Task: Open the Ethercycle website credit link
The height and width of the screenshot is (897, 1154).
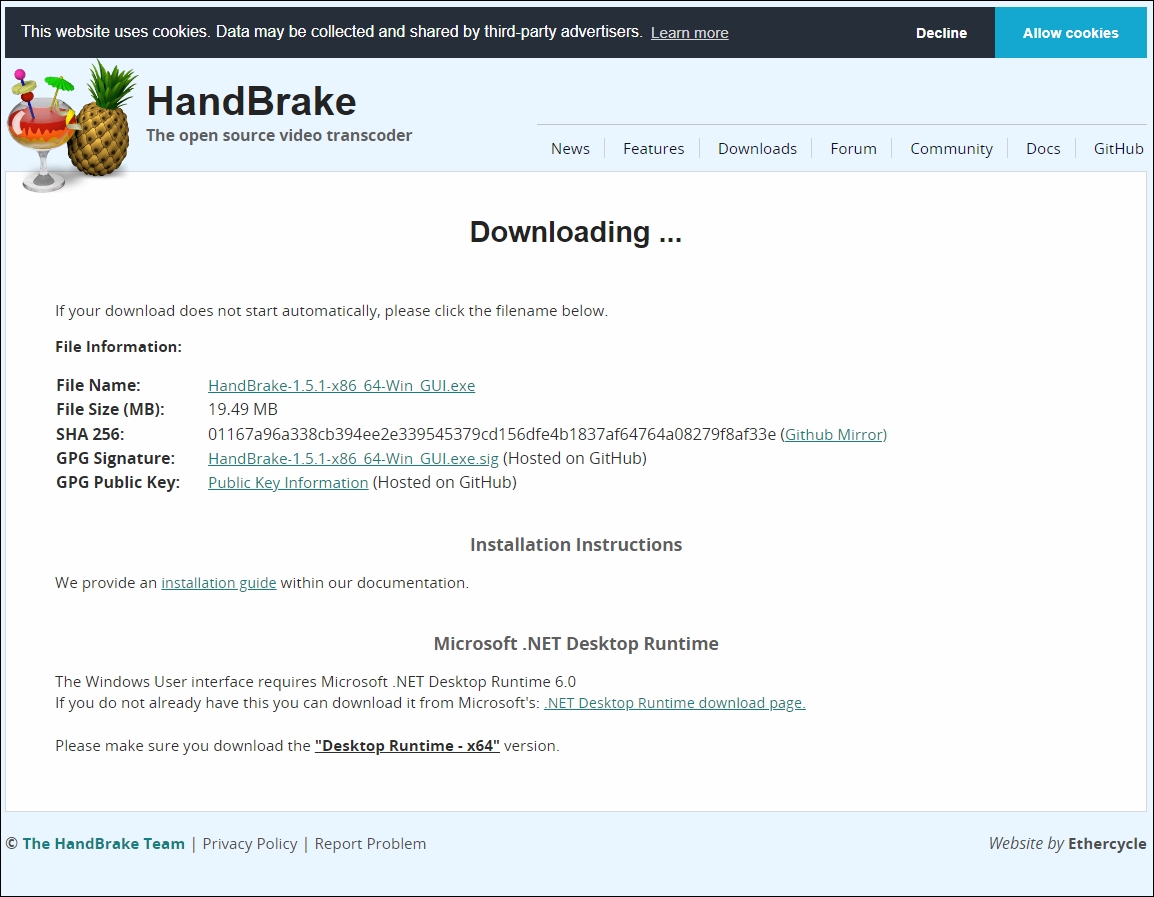Action: coord(1107,844)
